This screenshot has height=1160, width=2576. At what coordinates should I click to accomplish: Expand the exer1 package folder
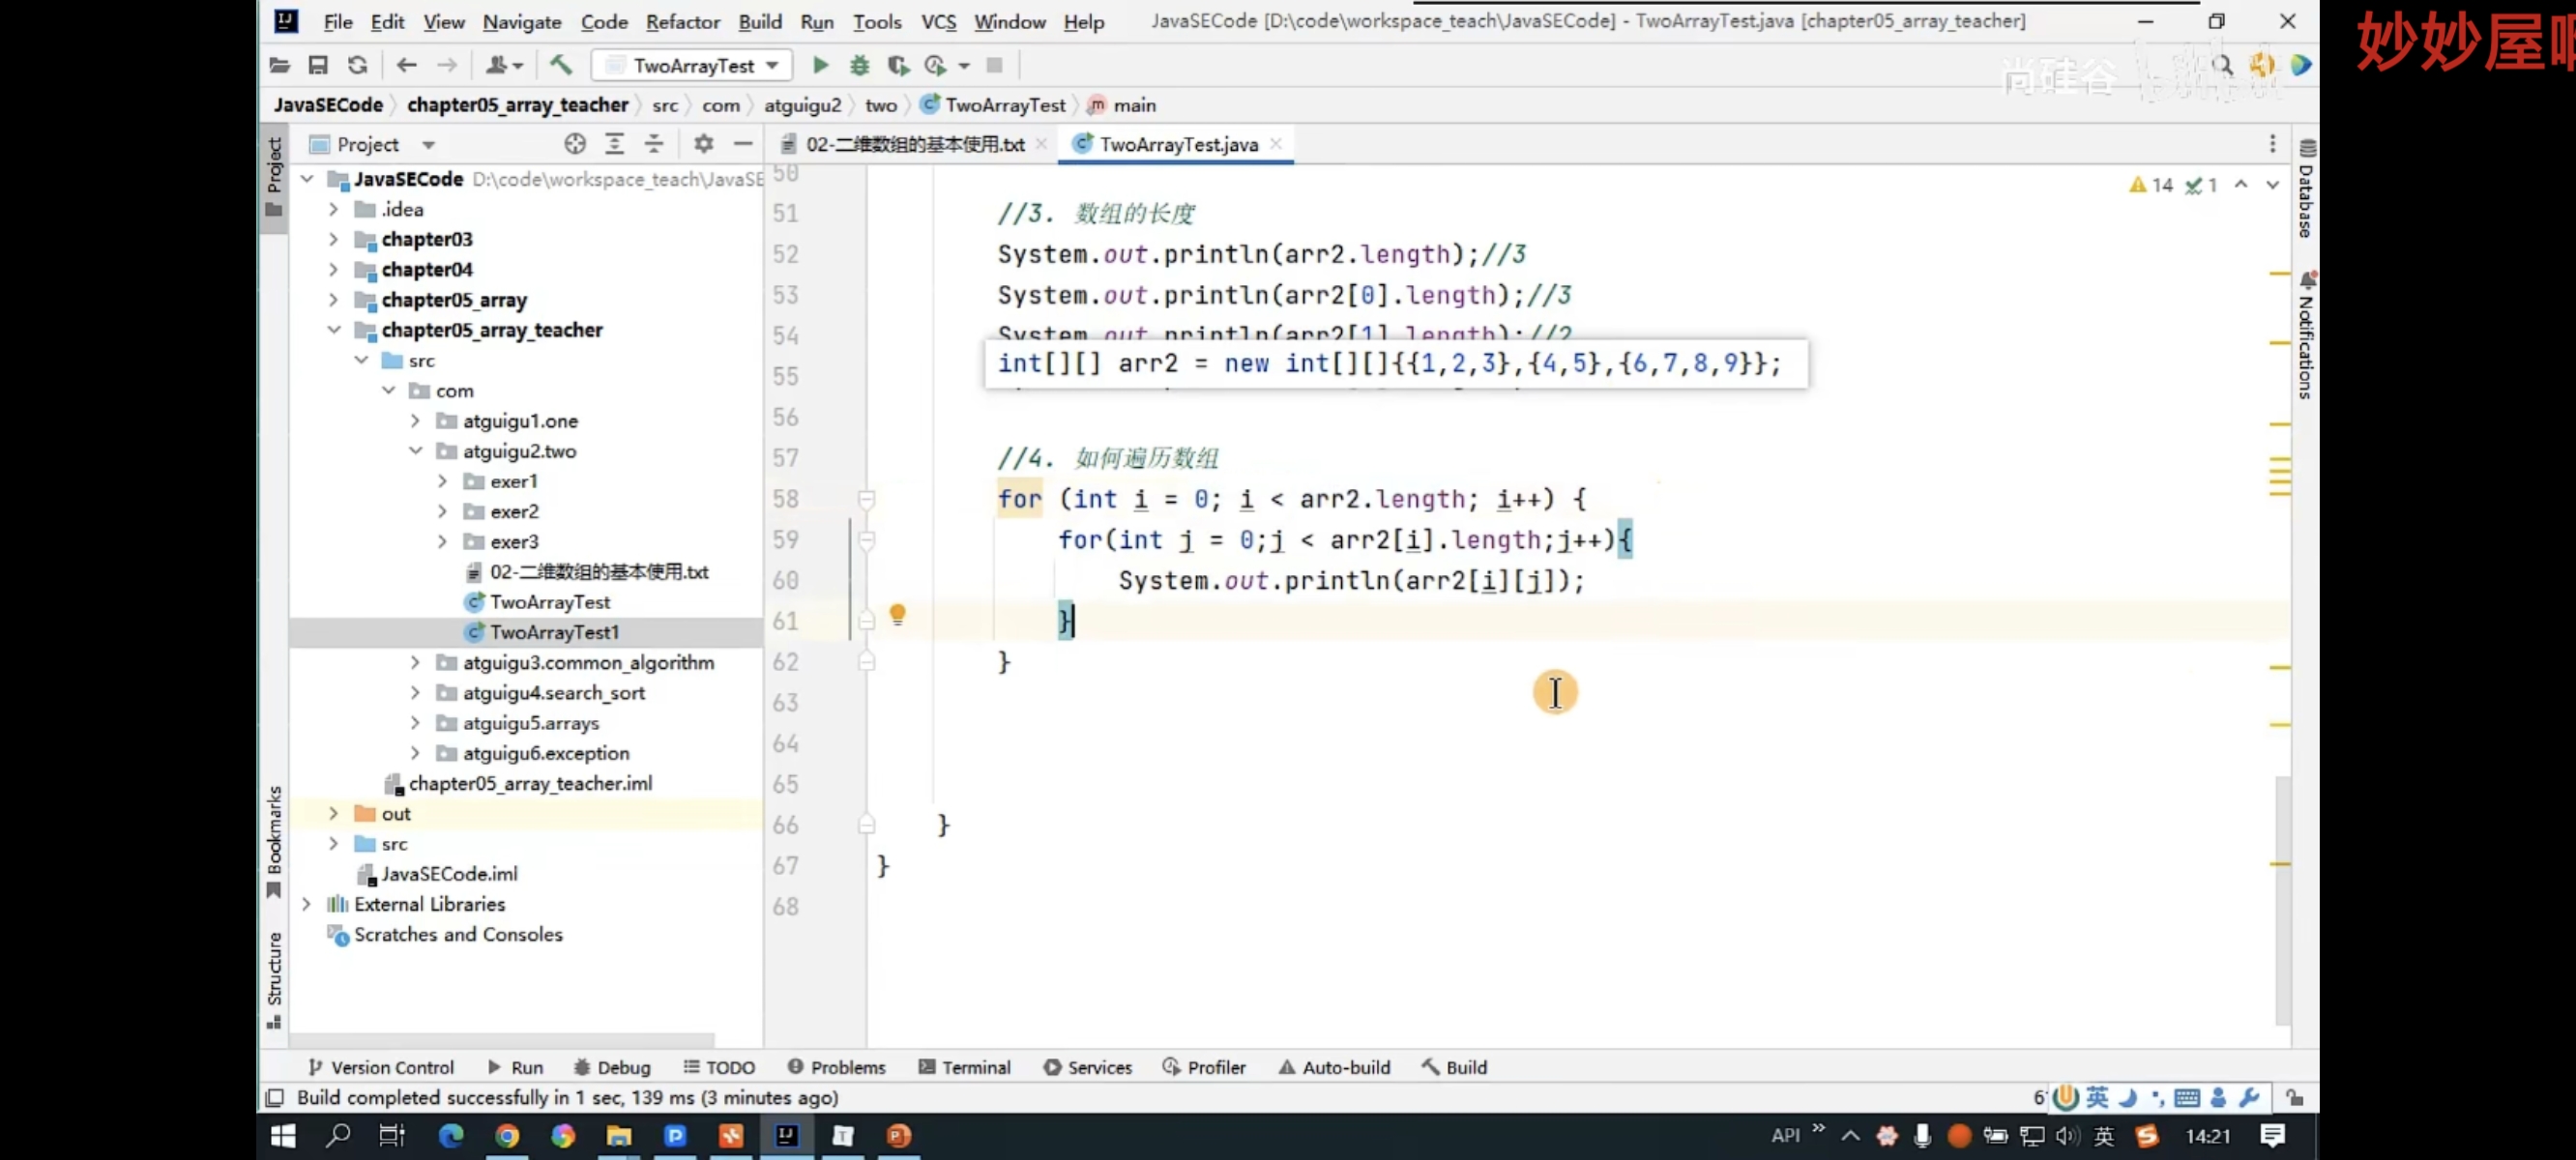[x=442, y=482]
